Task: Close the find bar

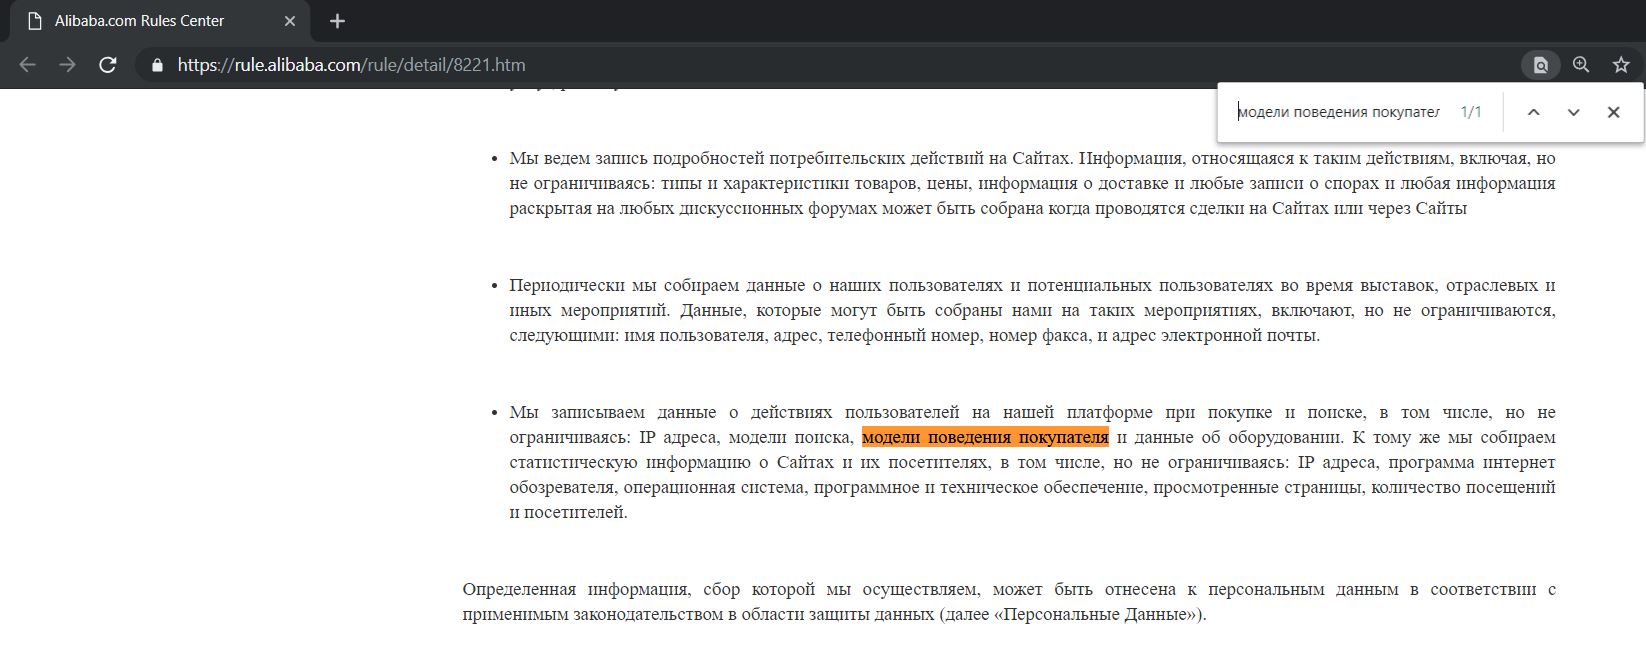Action: coord(1613,112)
